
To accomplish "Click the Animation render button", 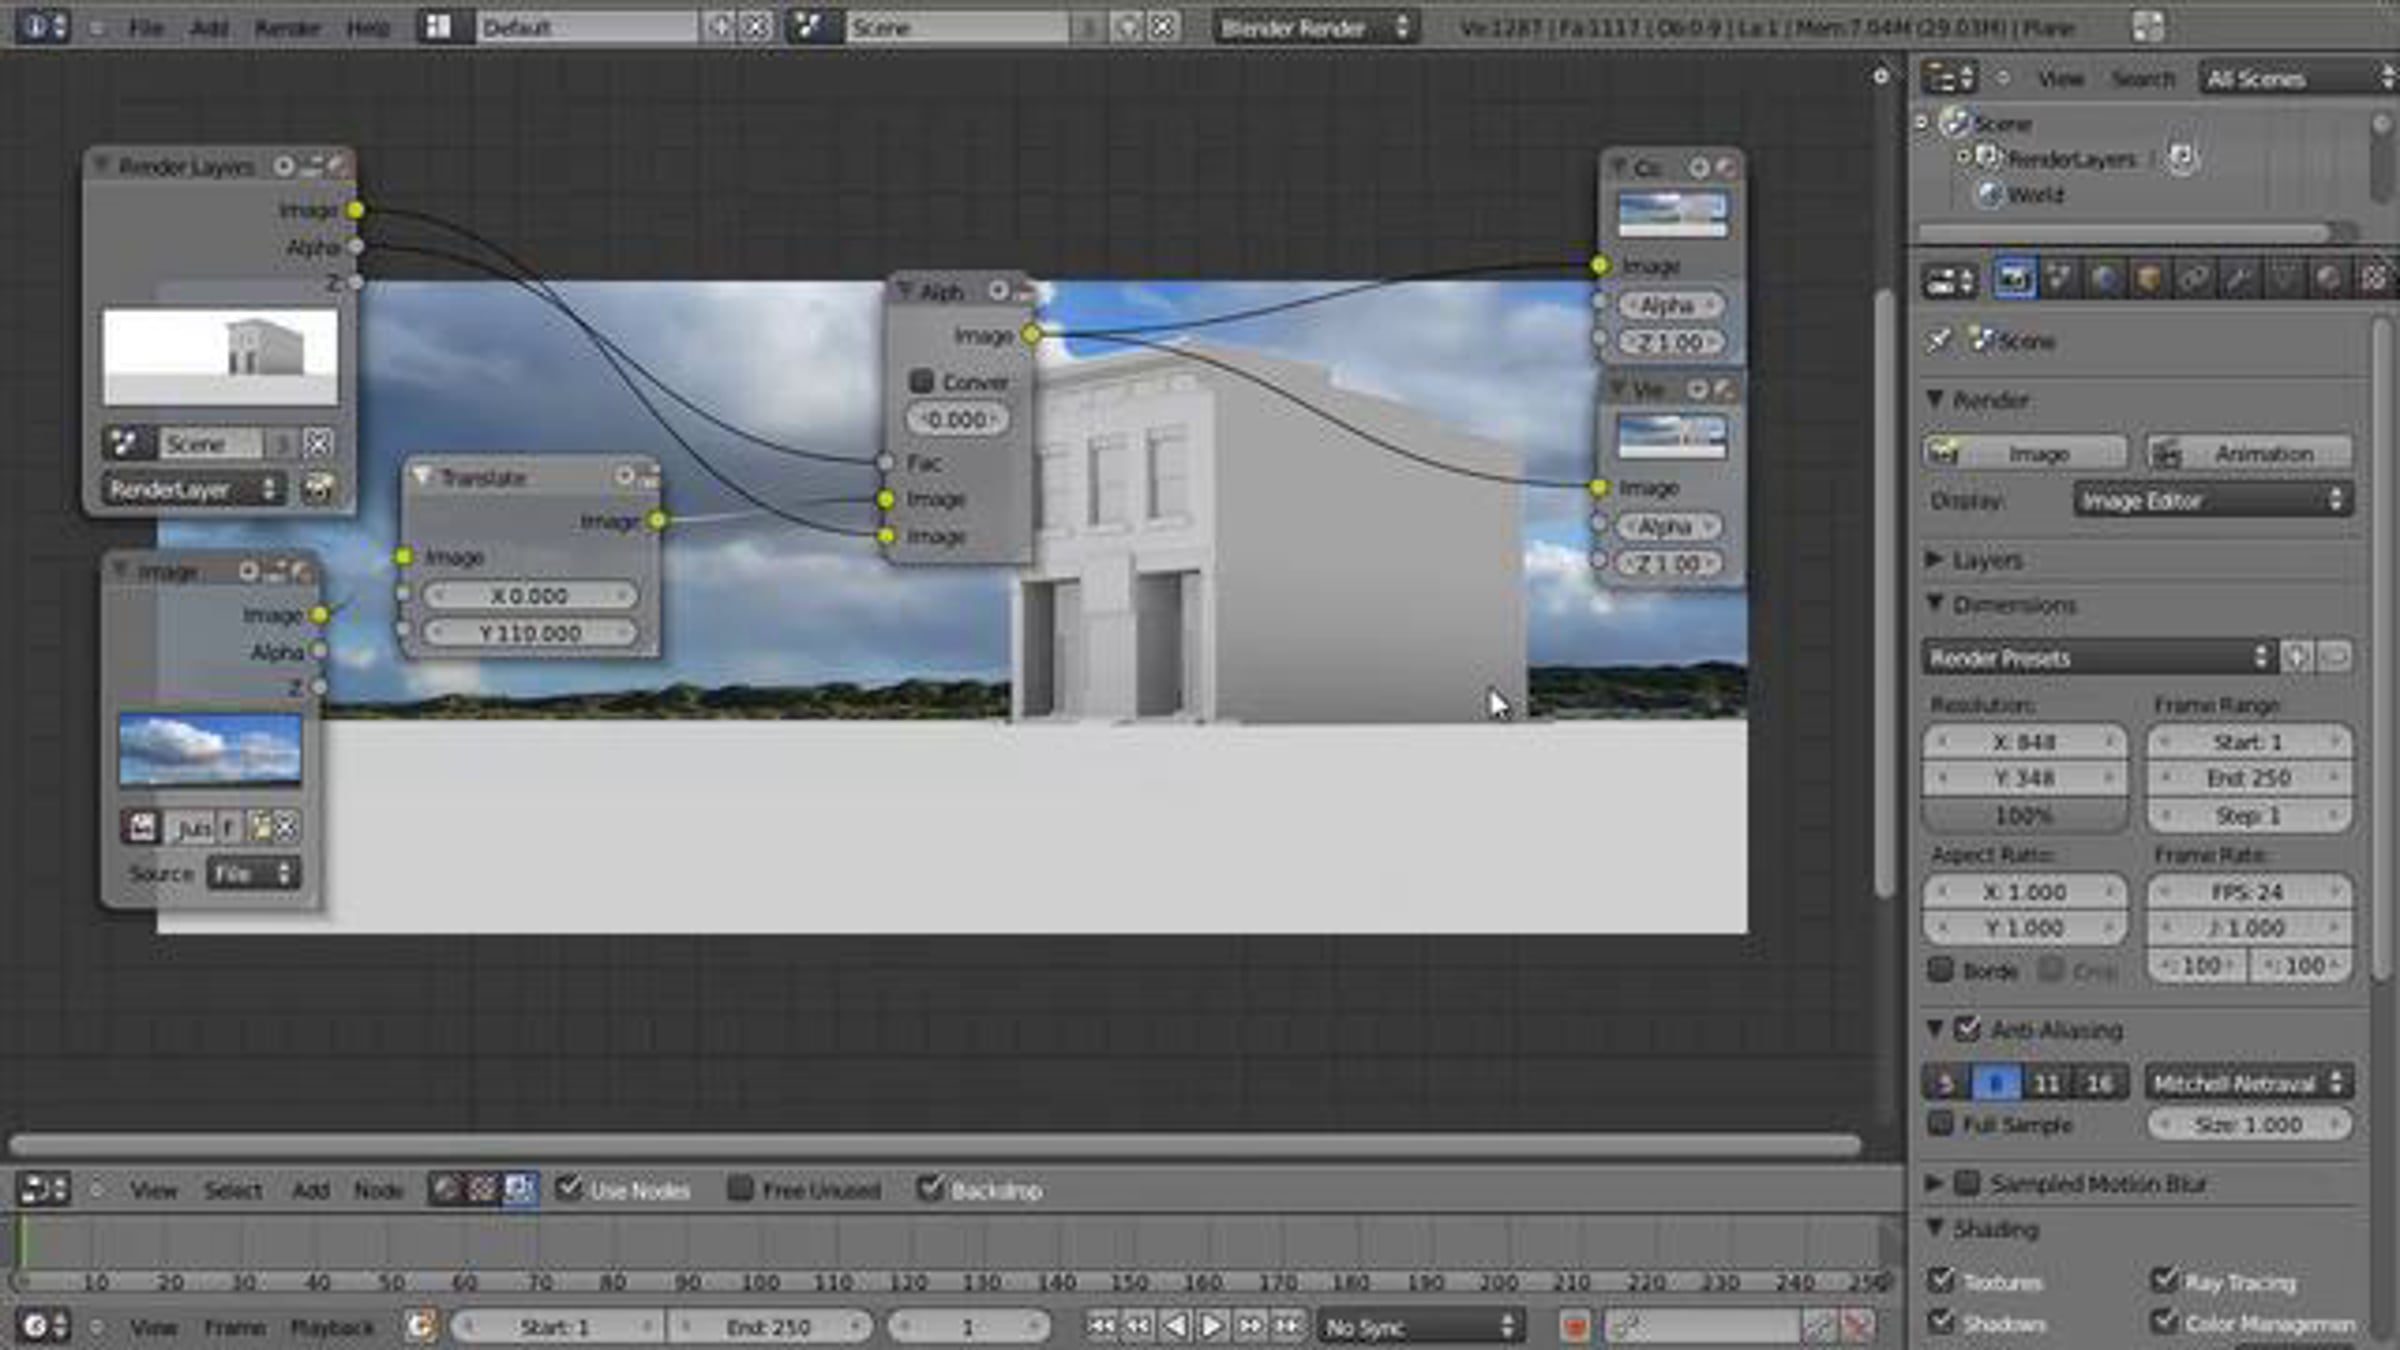I will [2249, 453].
